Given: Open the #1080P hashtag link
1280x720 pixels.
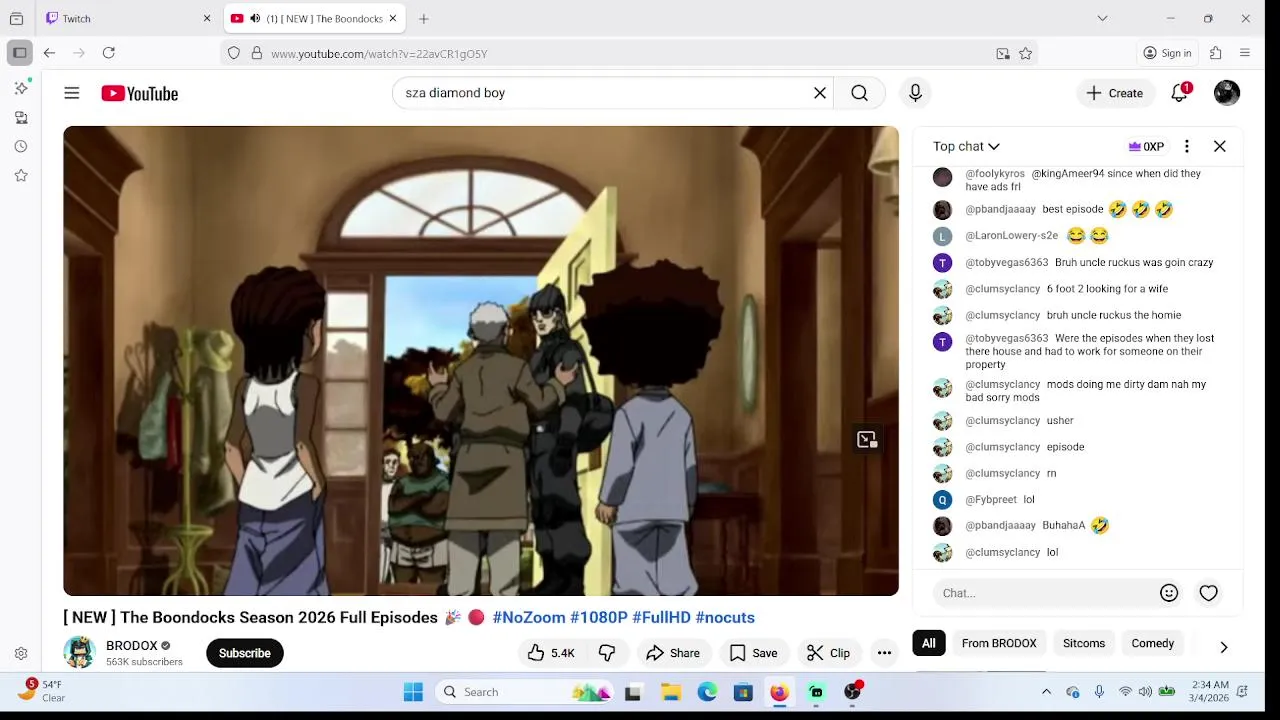Looking at the screenshot, I should (599, 617).
